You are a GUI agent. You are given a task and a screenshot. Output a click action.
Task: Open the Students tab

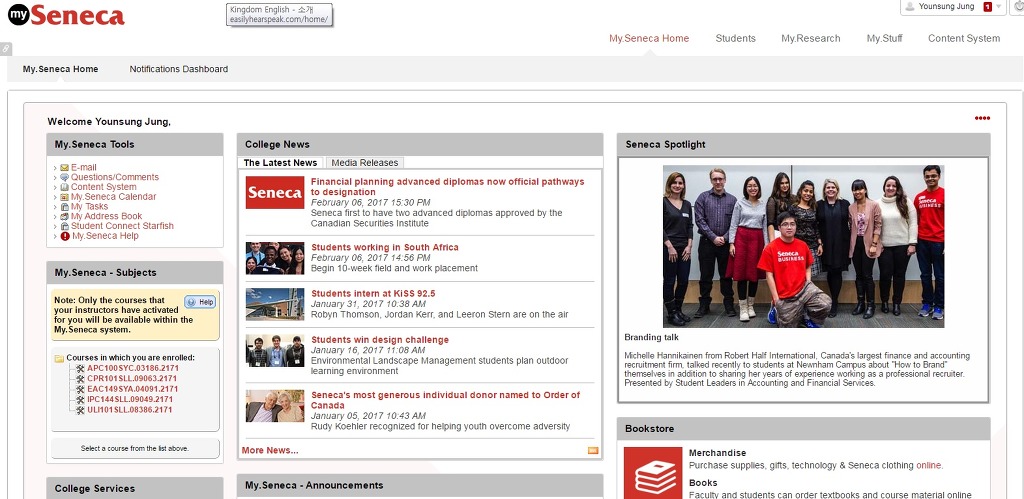tap(735, 39)
